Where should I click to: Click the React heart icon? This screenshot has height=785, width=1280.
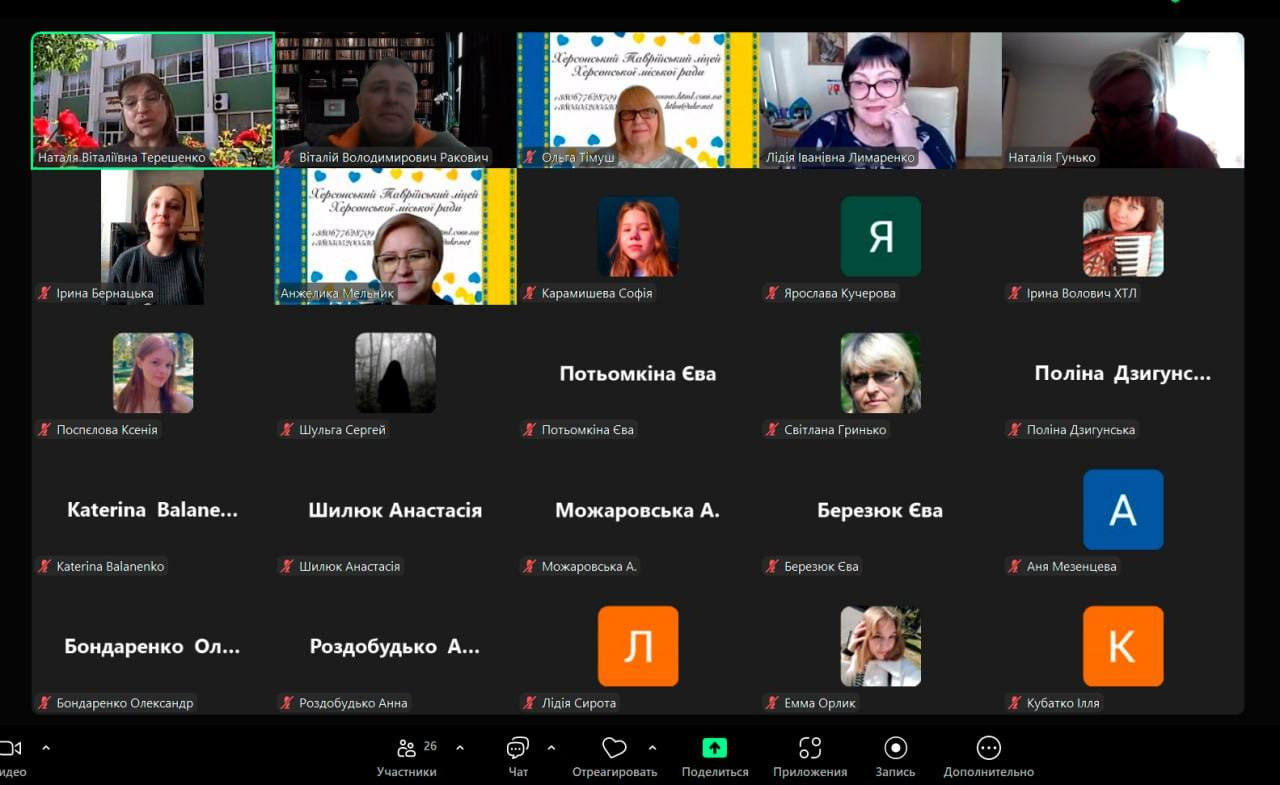pos(614,748)
